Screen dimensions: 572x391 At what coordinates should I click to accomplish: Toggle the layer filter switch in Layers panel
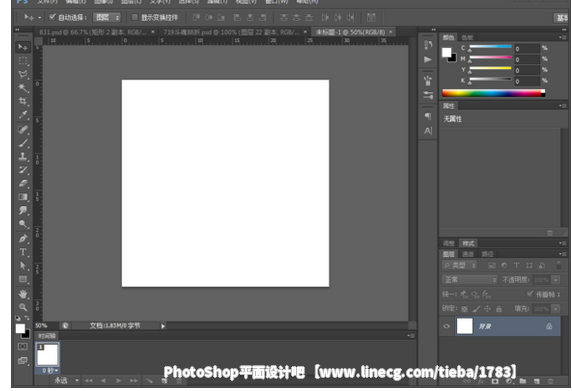coord(559,265)
